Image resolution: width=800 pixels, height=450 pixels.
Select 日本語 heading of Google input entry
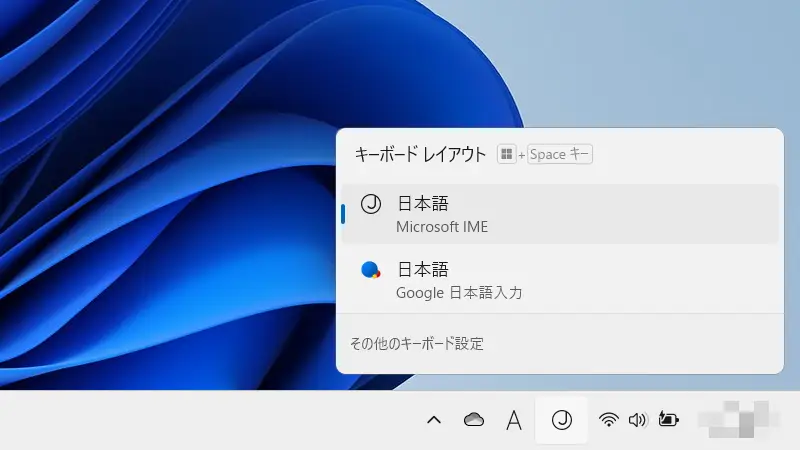pyautogui.click(x=422, y=269)
